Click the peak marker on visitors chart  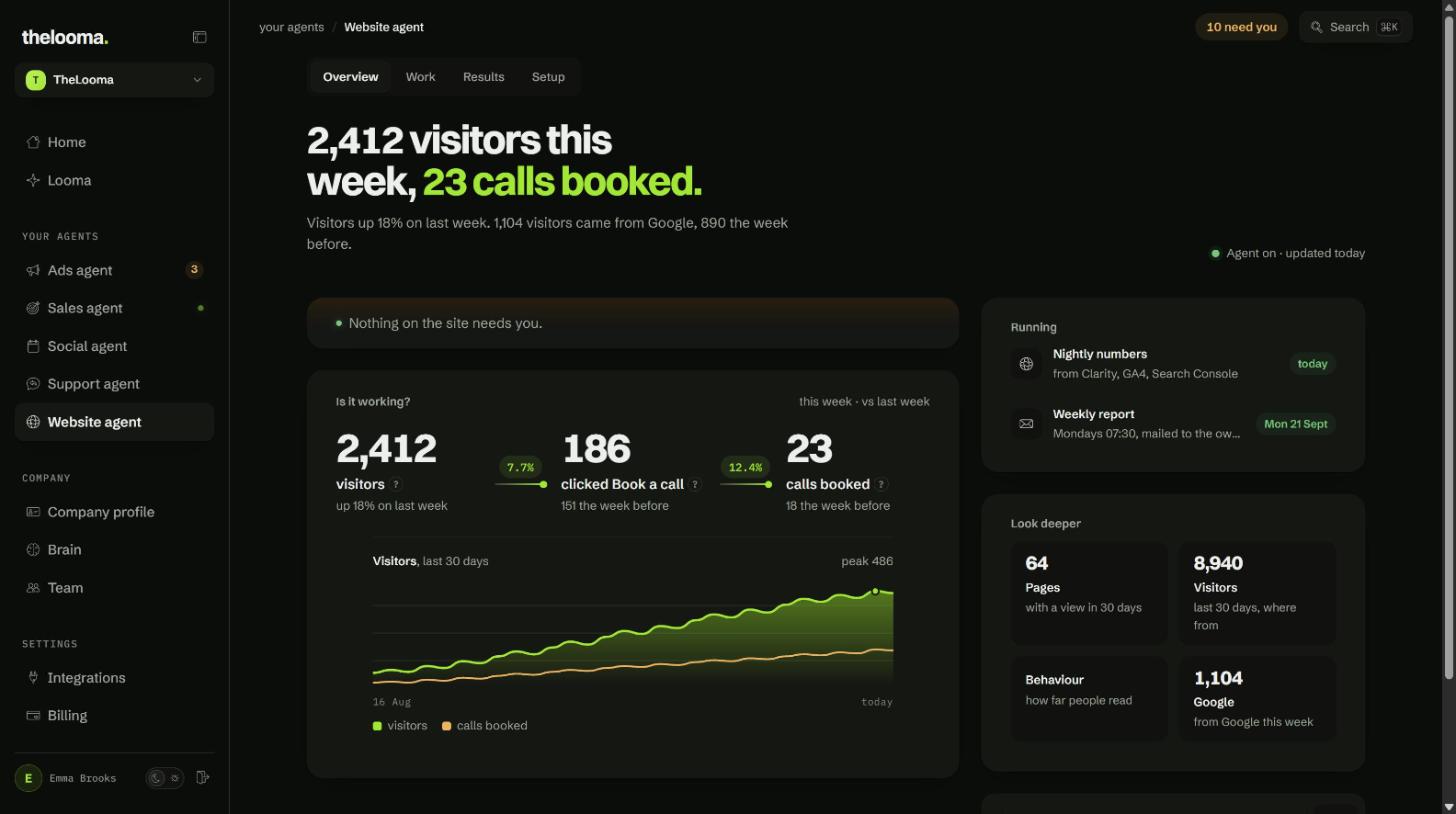[x=875, y=591]
